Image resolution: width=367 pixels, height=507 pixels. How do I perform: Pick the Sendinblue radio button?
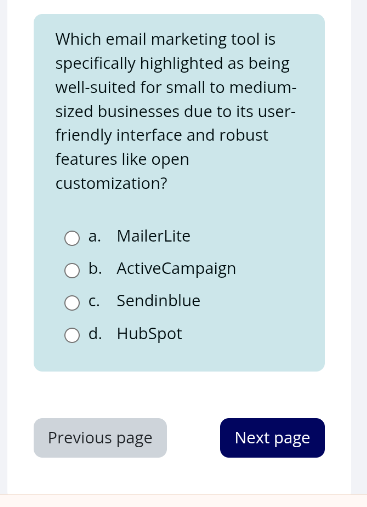coord(72,303)
